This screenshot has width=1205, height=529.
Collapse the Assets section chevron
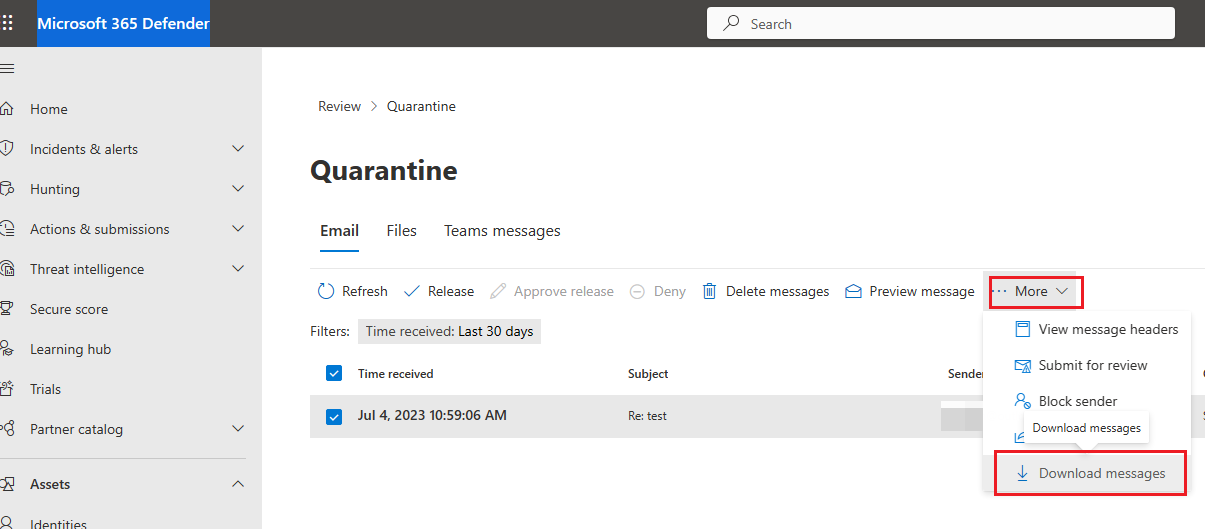pyautogui.click(x=238, y=484)
